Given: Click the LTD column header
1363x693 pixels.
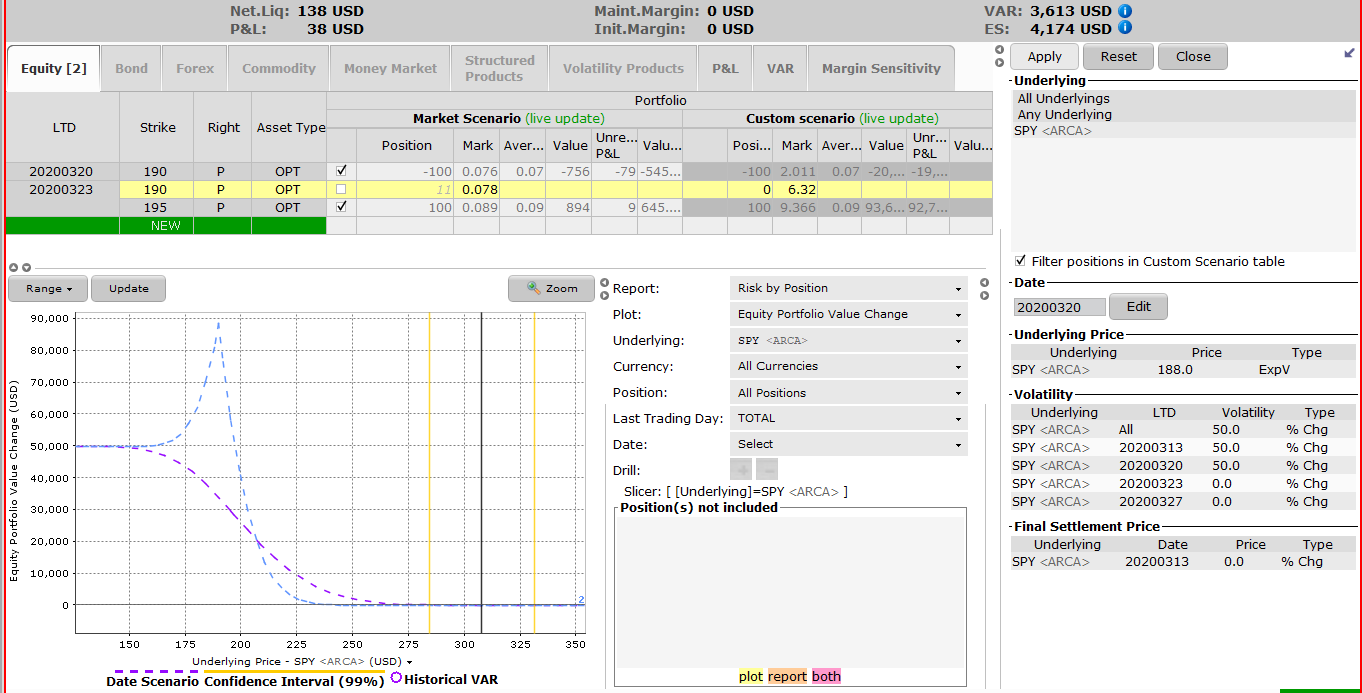Looking at the screenshot, I should point(64,128).
